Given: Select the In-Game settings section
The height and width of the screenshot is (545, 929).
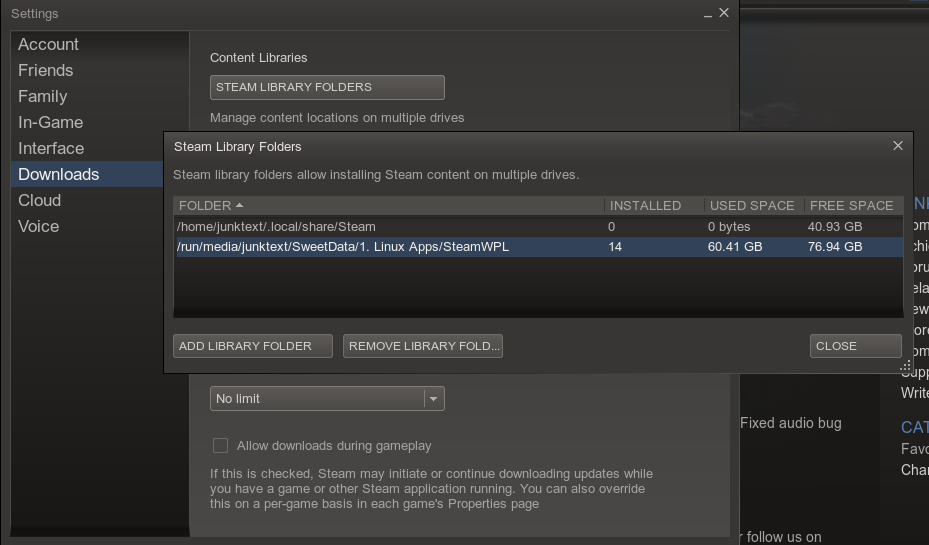Looking at the screenshot, I should pos(50,123).
